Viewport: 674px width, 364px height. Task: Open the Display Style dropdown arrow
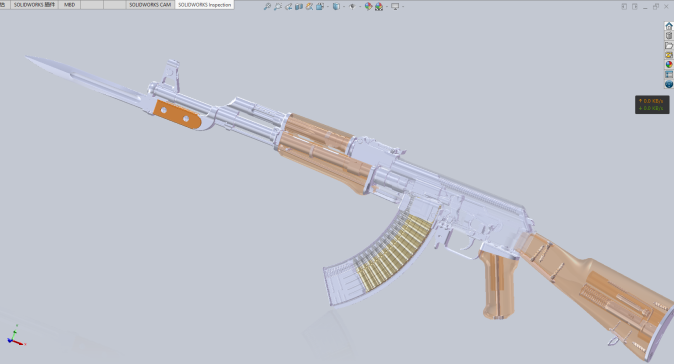click(x=344, y=6)
